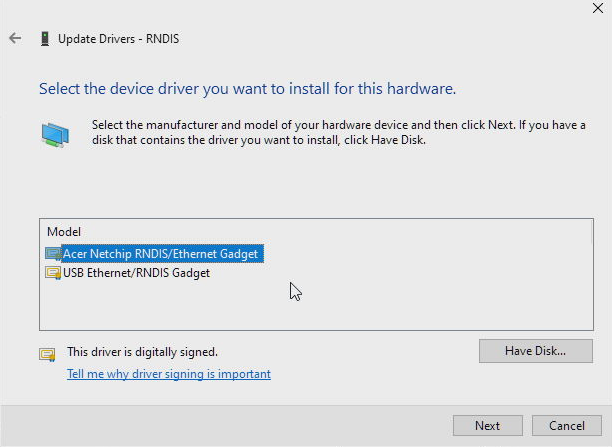Click the USB Ethernet/RNDIS Gadget driver icon
The width and height of the screenshot is (612, 447).
tap(53, 272)
